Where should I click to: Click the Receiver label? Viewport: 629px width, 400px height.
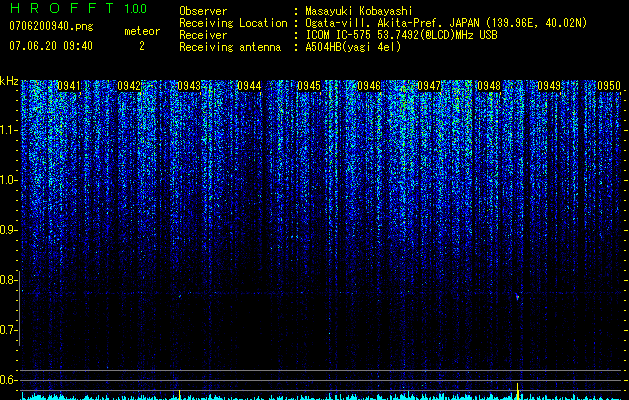(x=203, y=35)
